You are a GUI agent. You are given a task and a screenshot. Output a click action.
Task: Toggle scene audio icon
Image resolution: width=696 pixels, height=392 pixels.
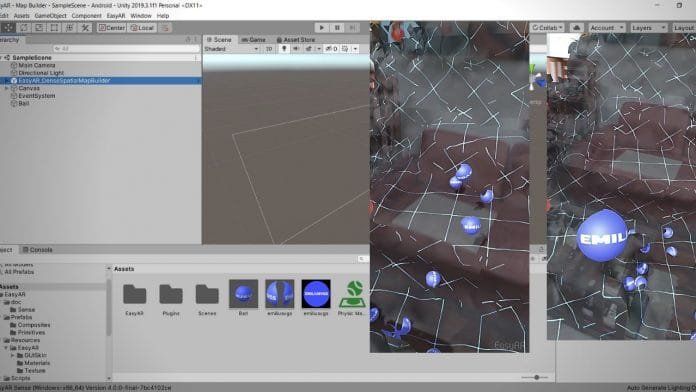[x=296, y=49]
